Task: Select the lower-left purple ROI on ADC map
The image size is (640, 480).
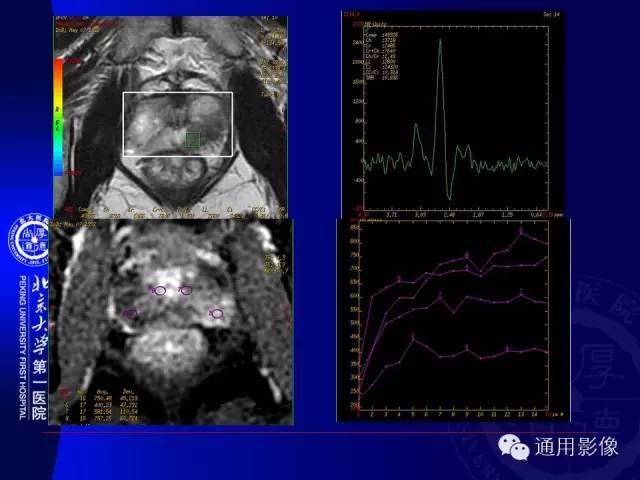Action: pos(130,313)
